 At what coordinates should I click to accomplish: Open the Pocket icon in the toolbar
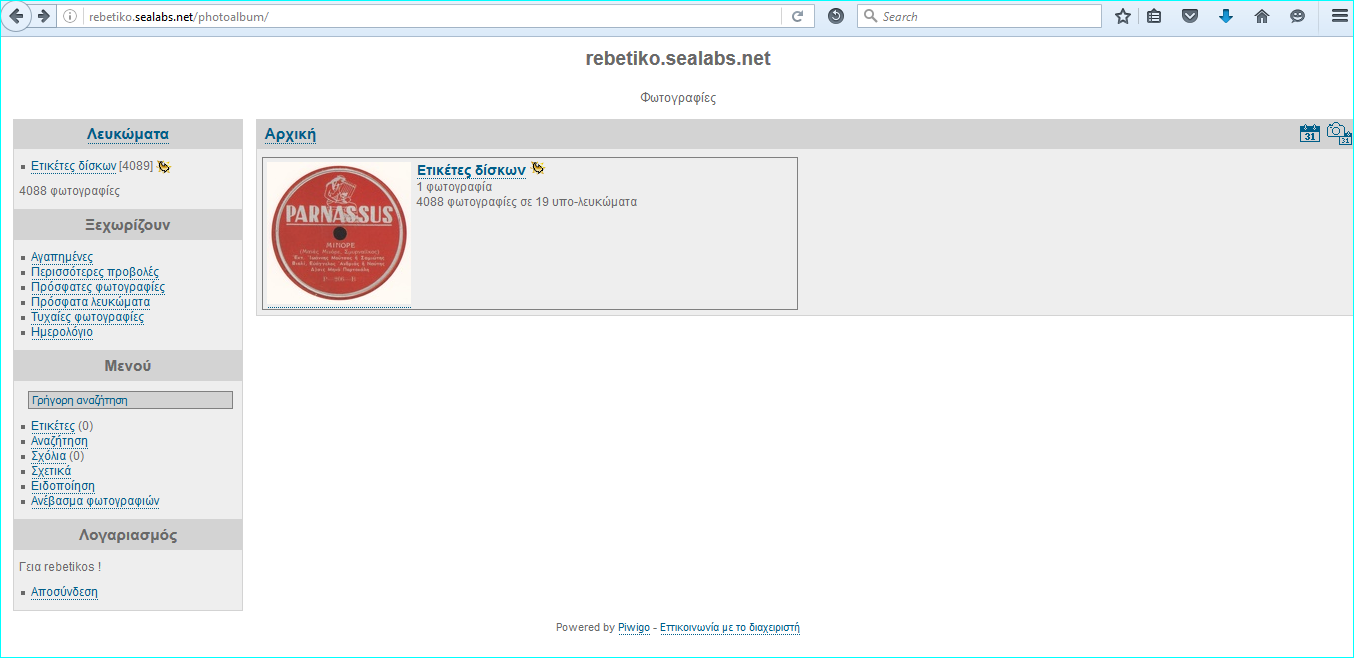click(1190, 16)
